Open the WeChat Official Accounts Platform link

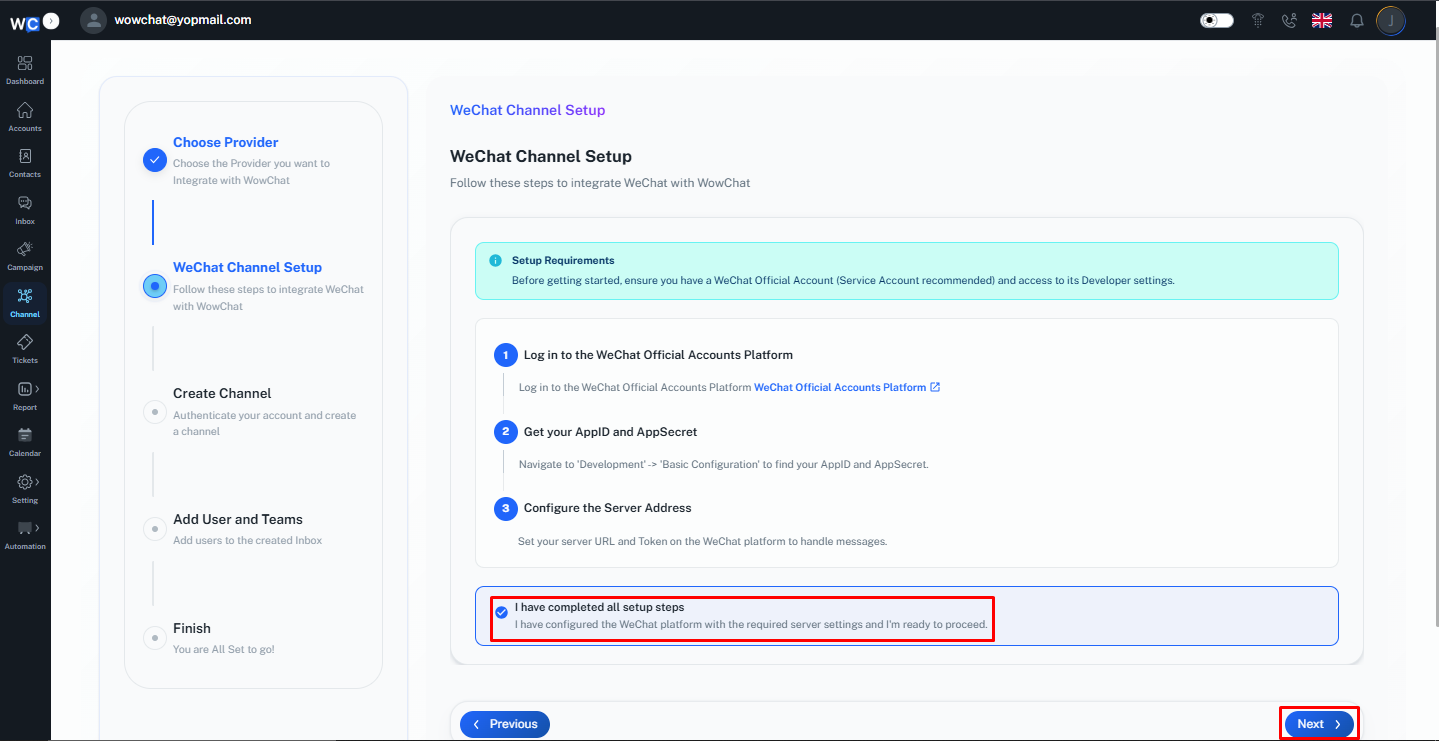coord(846,387)
